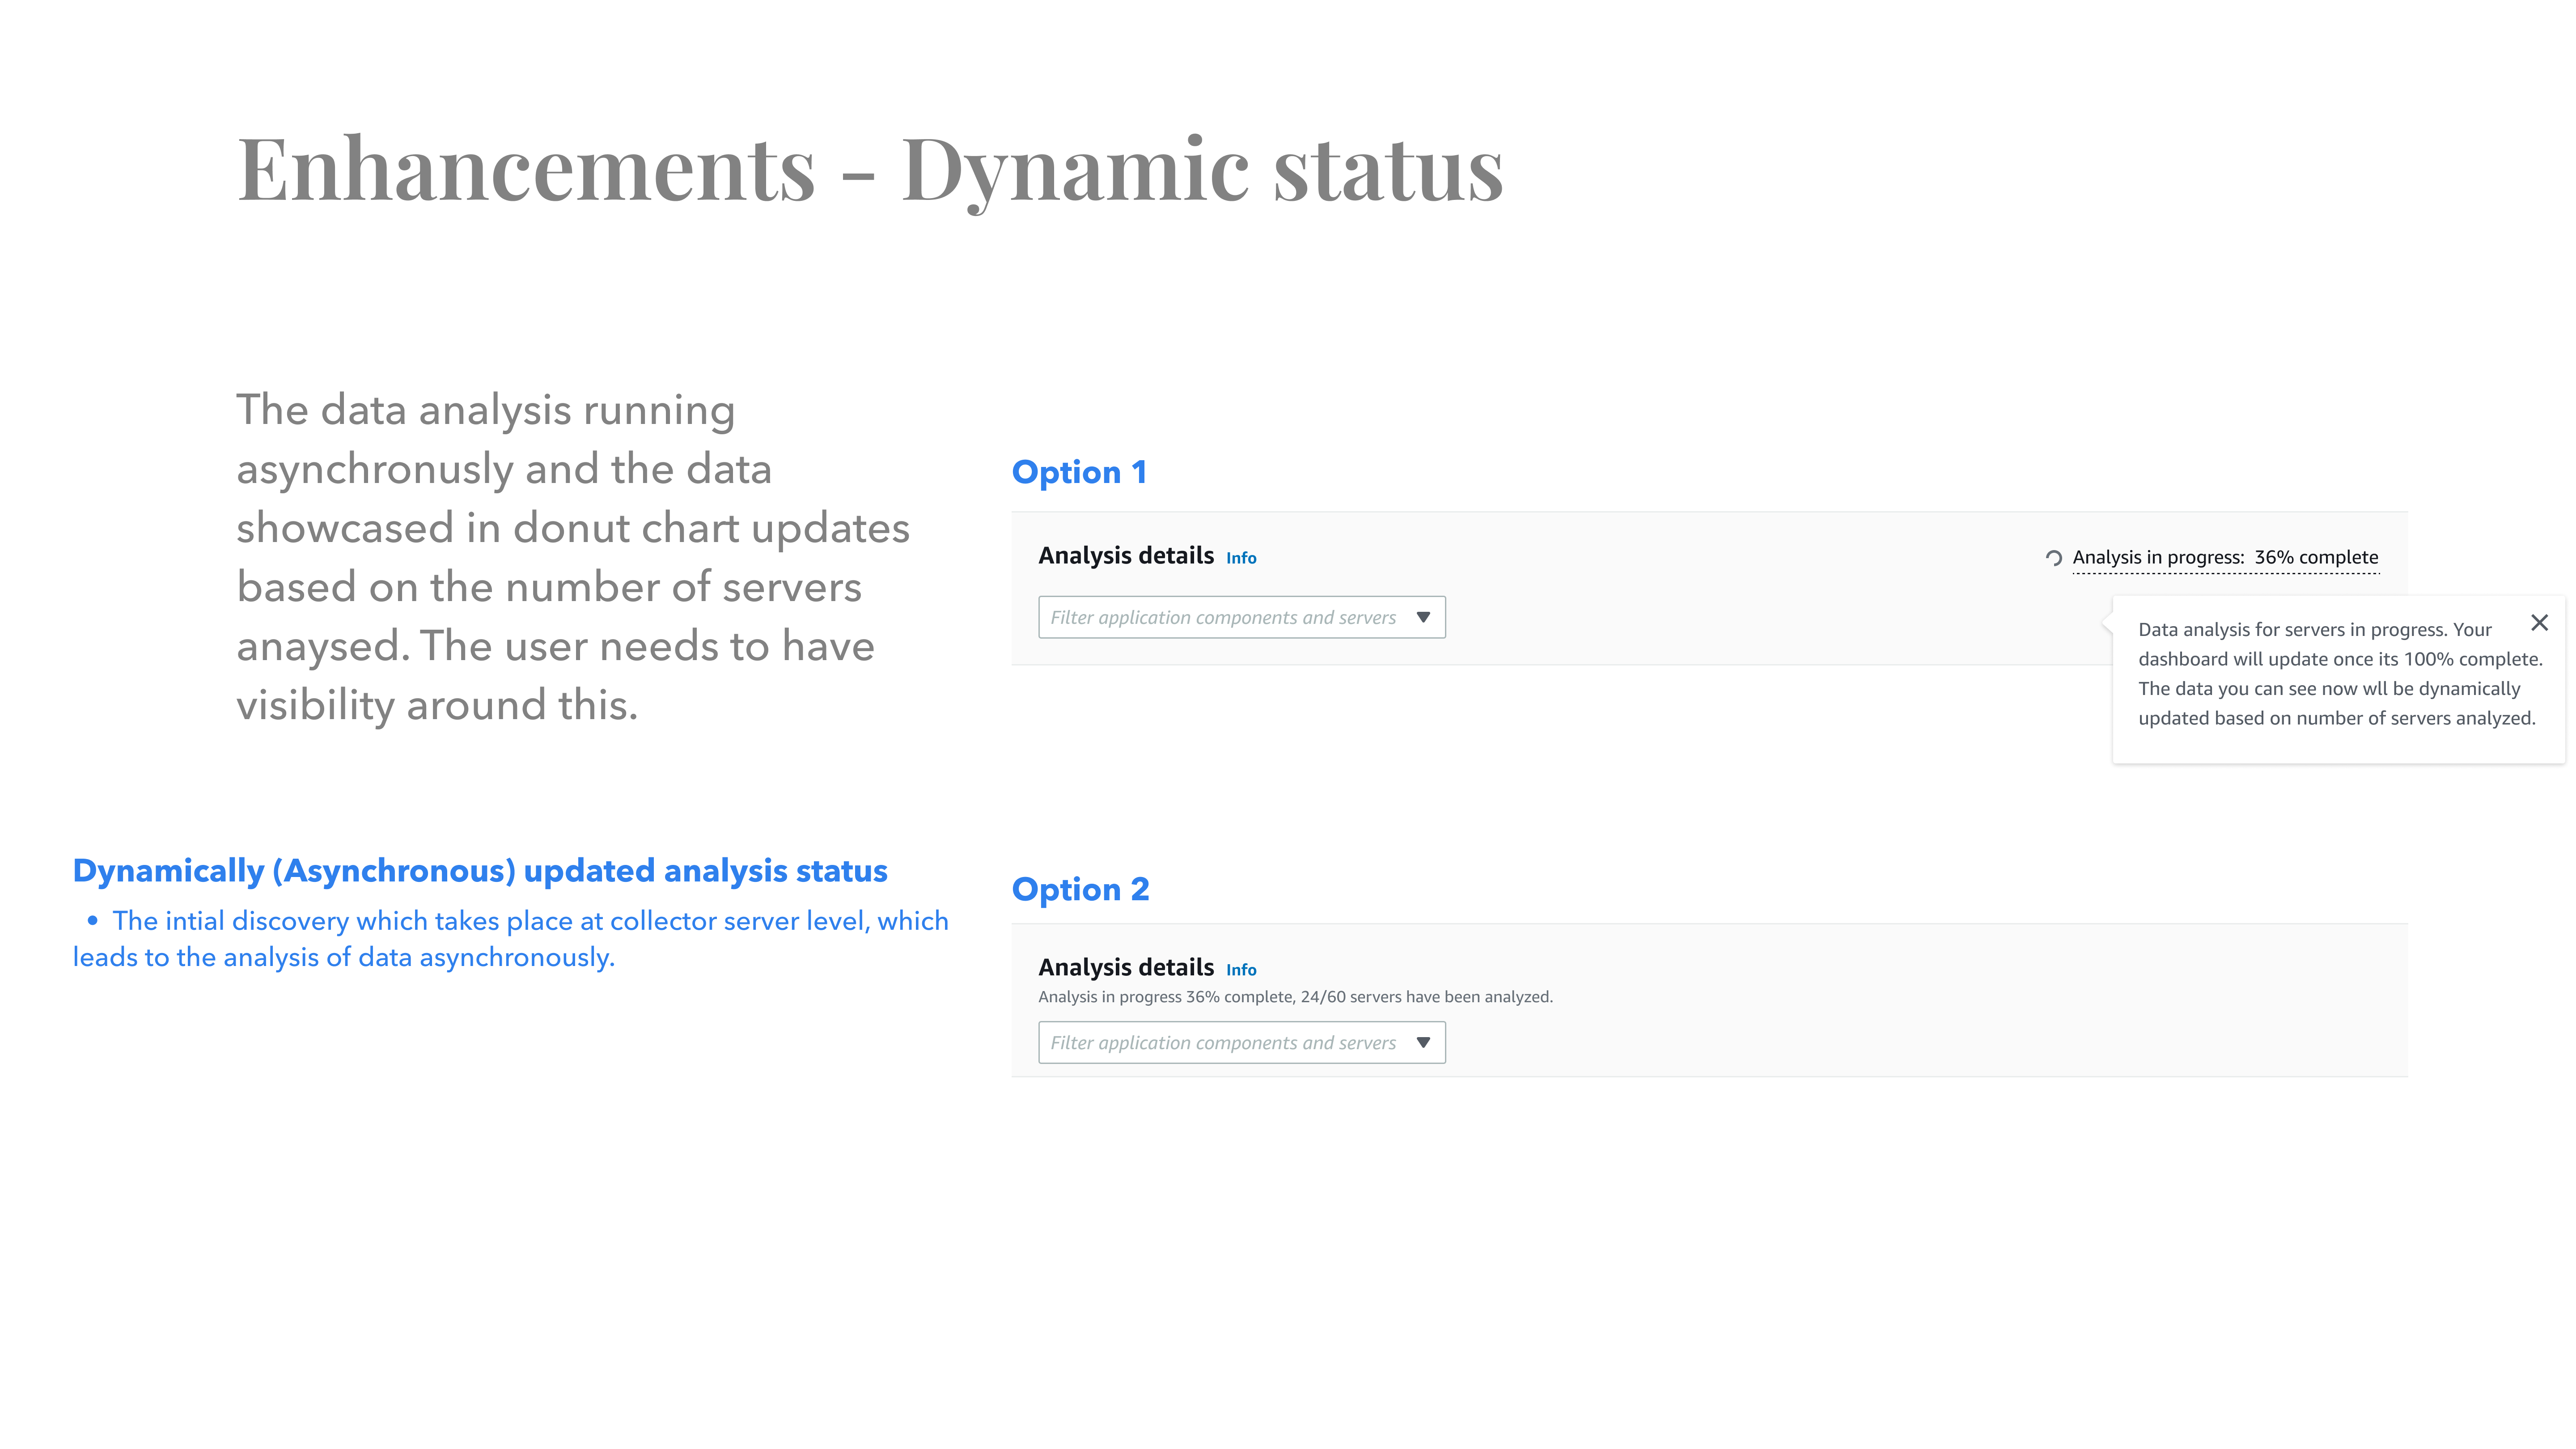
Task: Select the Option 2 heading
Action: 1080,889
